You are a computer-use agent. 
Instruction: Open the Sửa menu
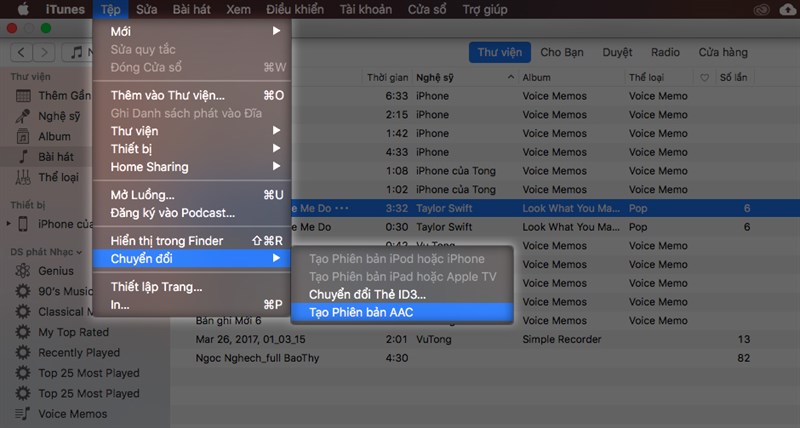(x=146, y=10)
